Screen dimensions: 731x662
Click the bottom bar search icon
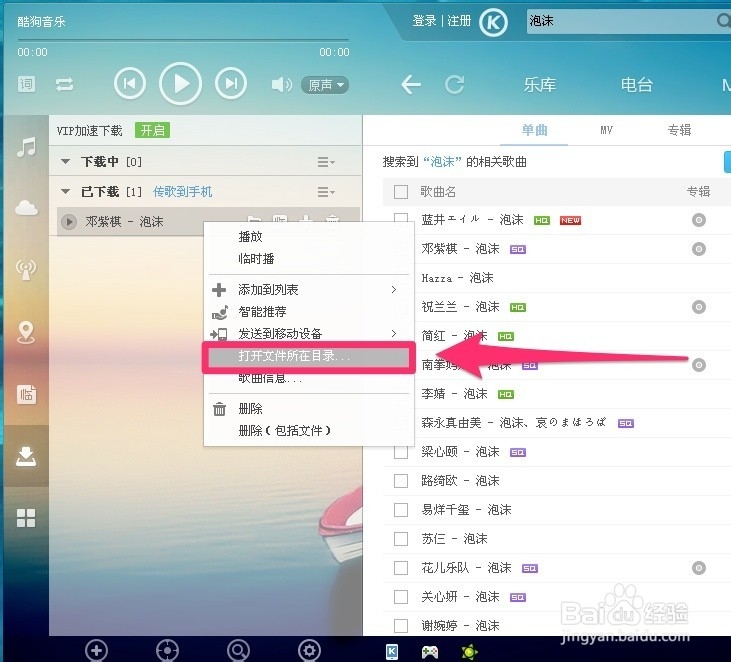(x=238, y=650)
